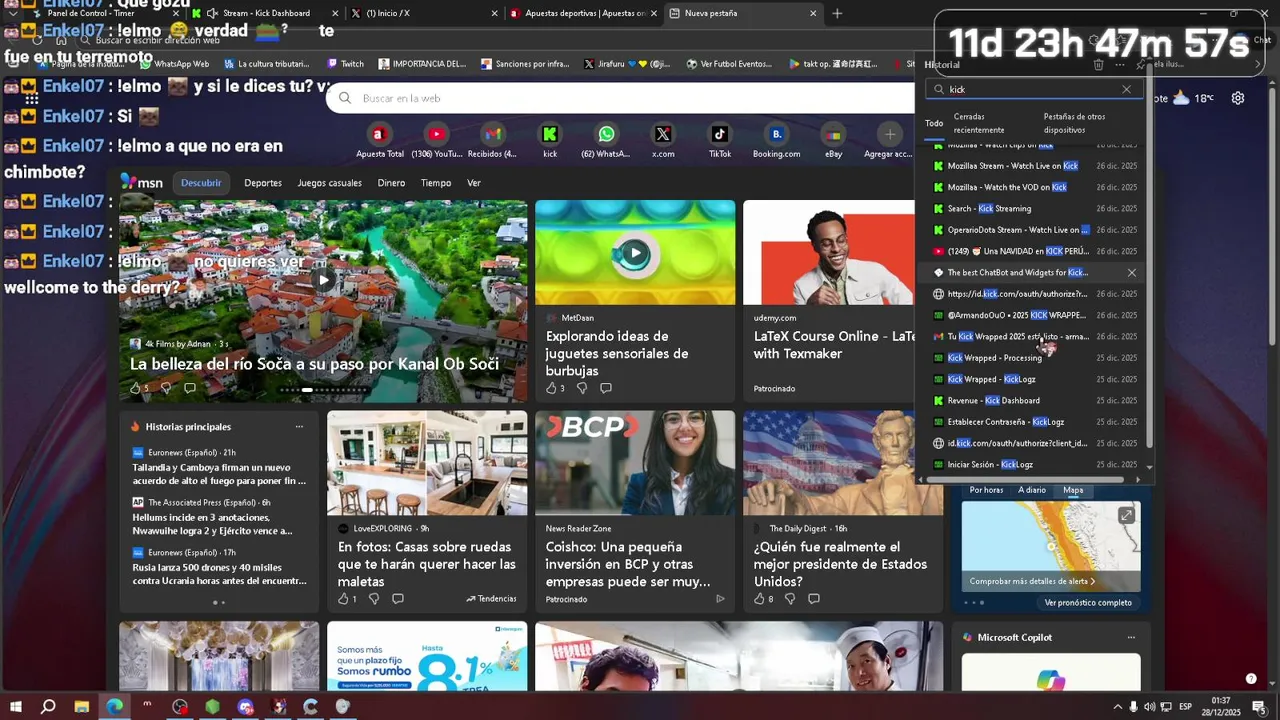
Task: Open 'Iniciar Sesión - KickLogz' history entry
Action: coord(1035,465)
